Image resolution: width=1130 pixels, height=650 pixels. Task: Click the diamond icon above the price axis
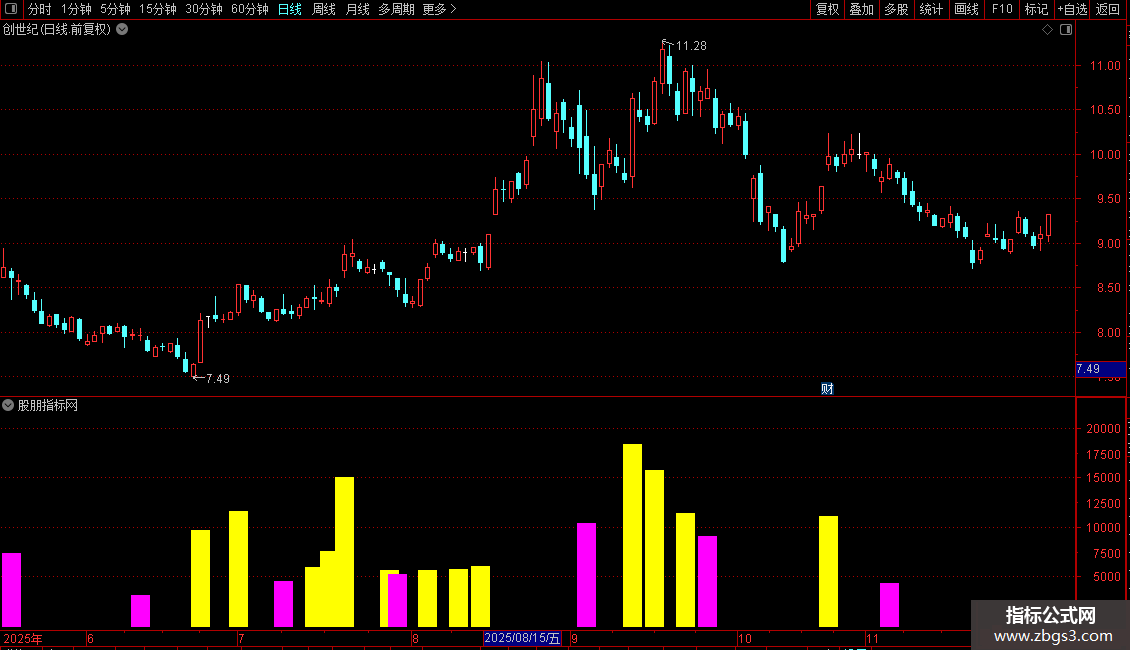1048,30
